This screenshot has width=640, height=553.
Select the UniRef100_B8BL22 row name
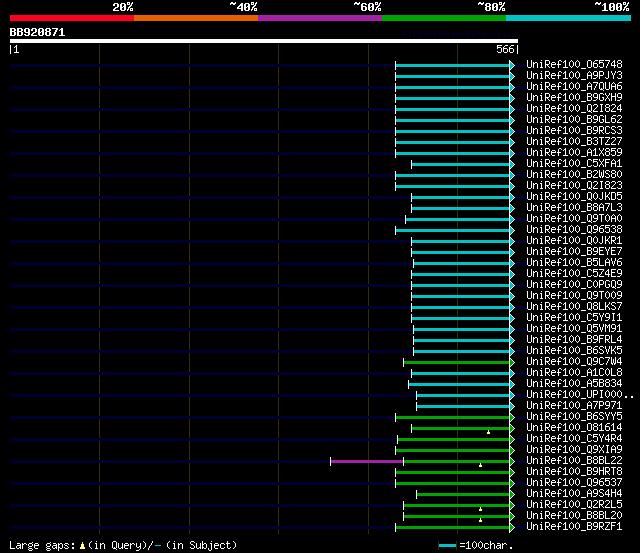(574, 461)
